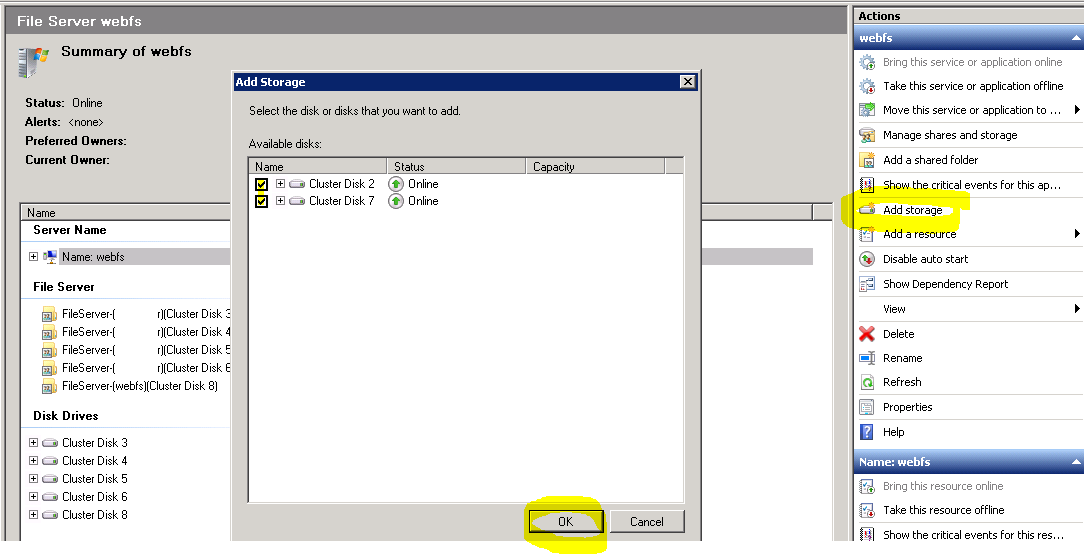The width and height of the screenshot is (1084, 555).
Task: Open the View submenu arrow
Action: tap(1077, 308)
